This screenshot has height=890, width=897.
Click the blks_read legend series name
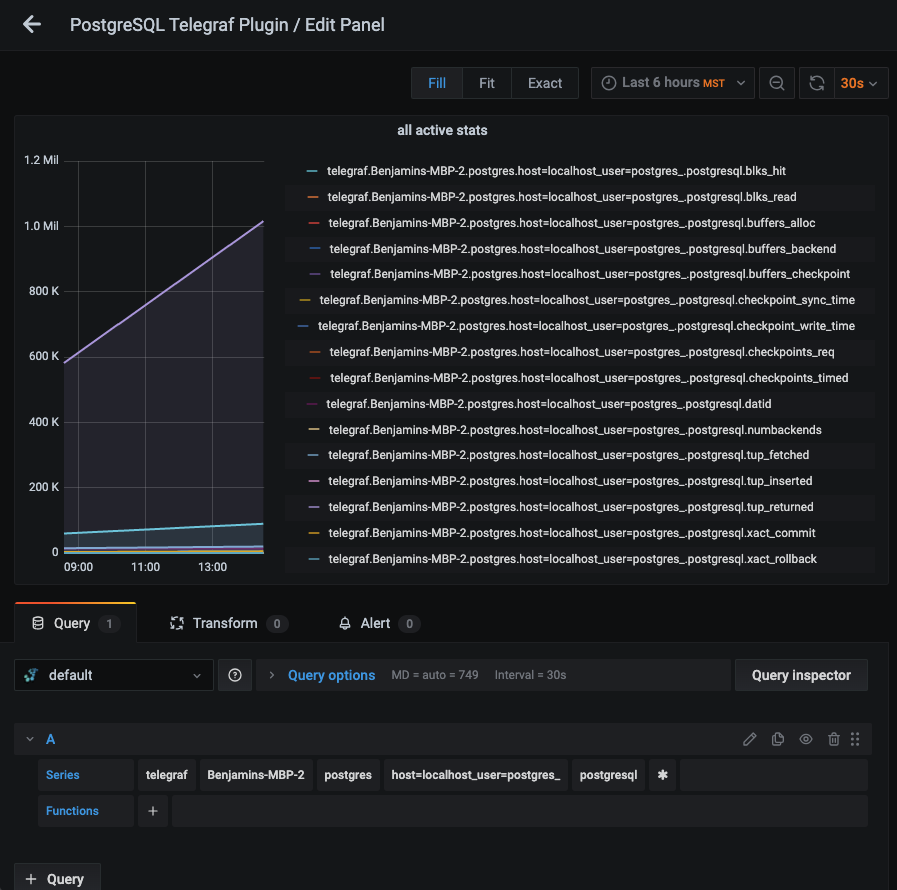[x=562, y=197]
